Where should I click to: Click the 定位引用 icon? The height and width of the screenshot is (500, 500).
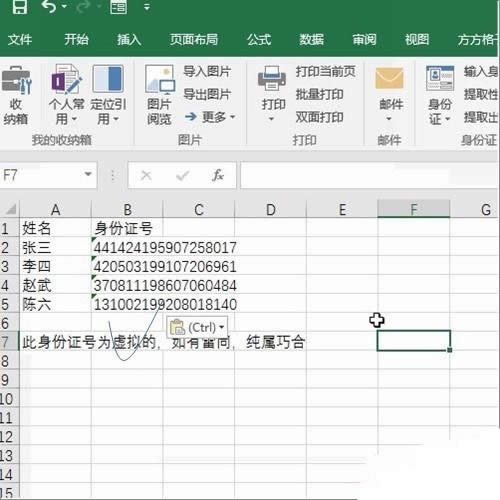[x=108, y=79]
